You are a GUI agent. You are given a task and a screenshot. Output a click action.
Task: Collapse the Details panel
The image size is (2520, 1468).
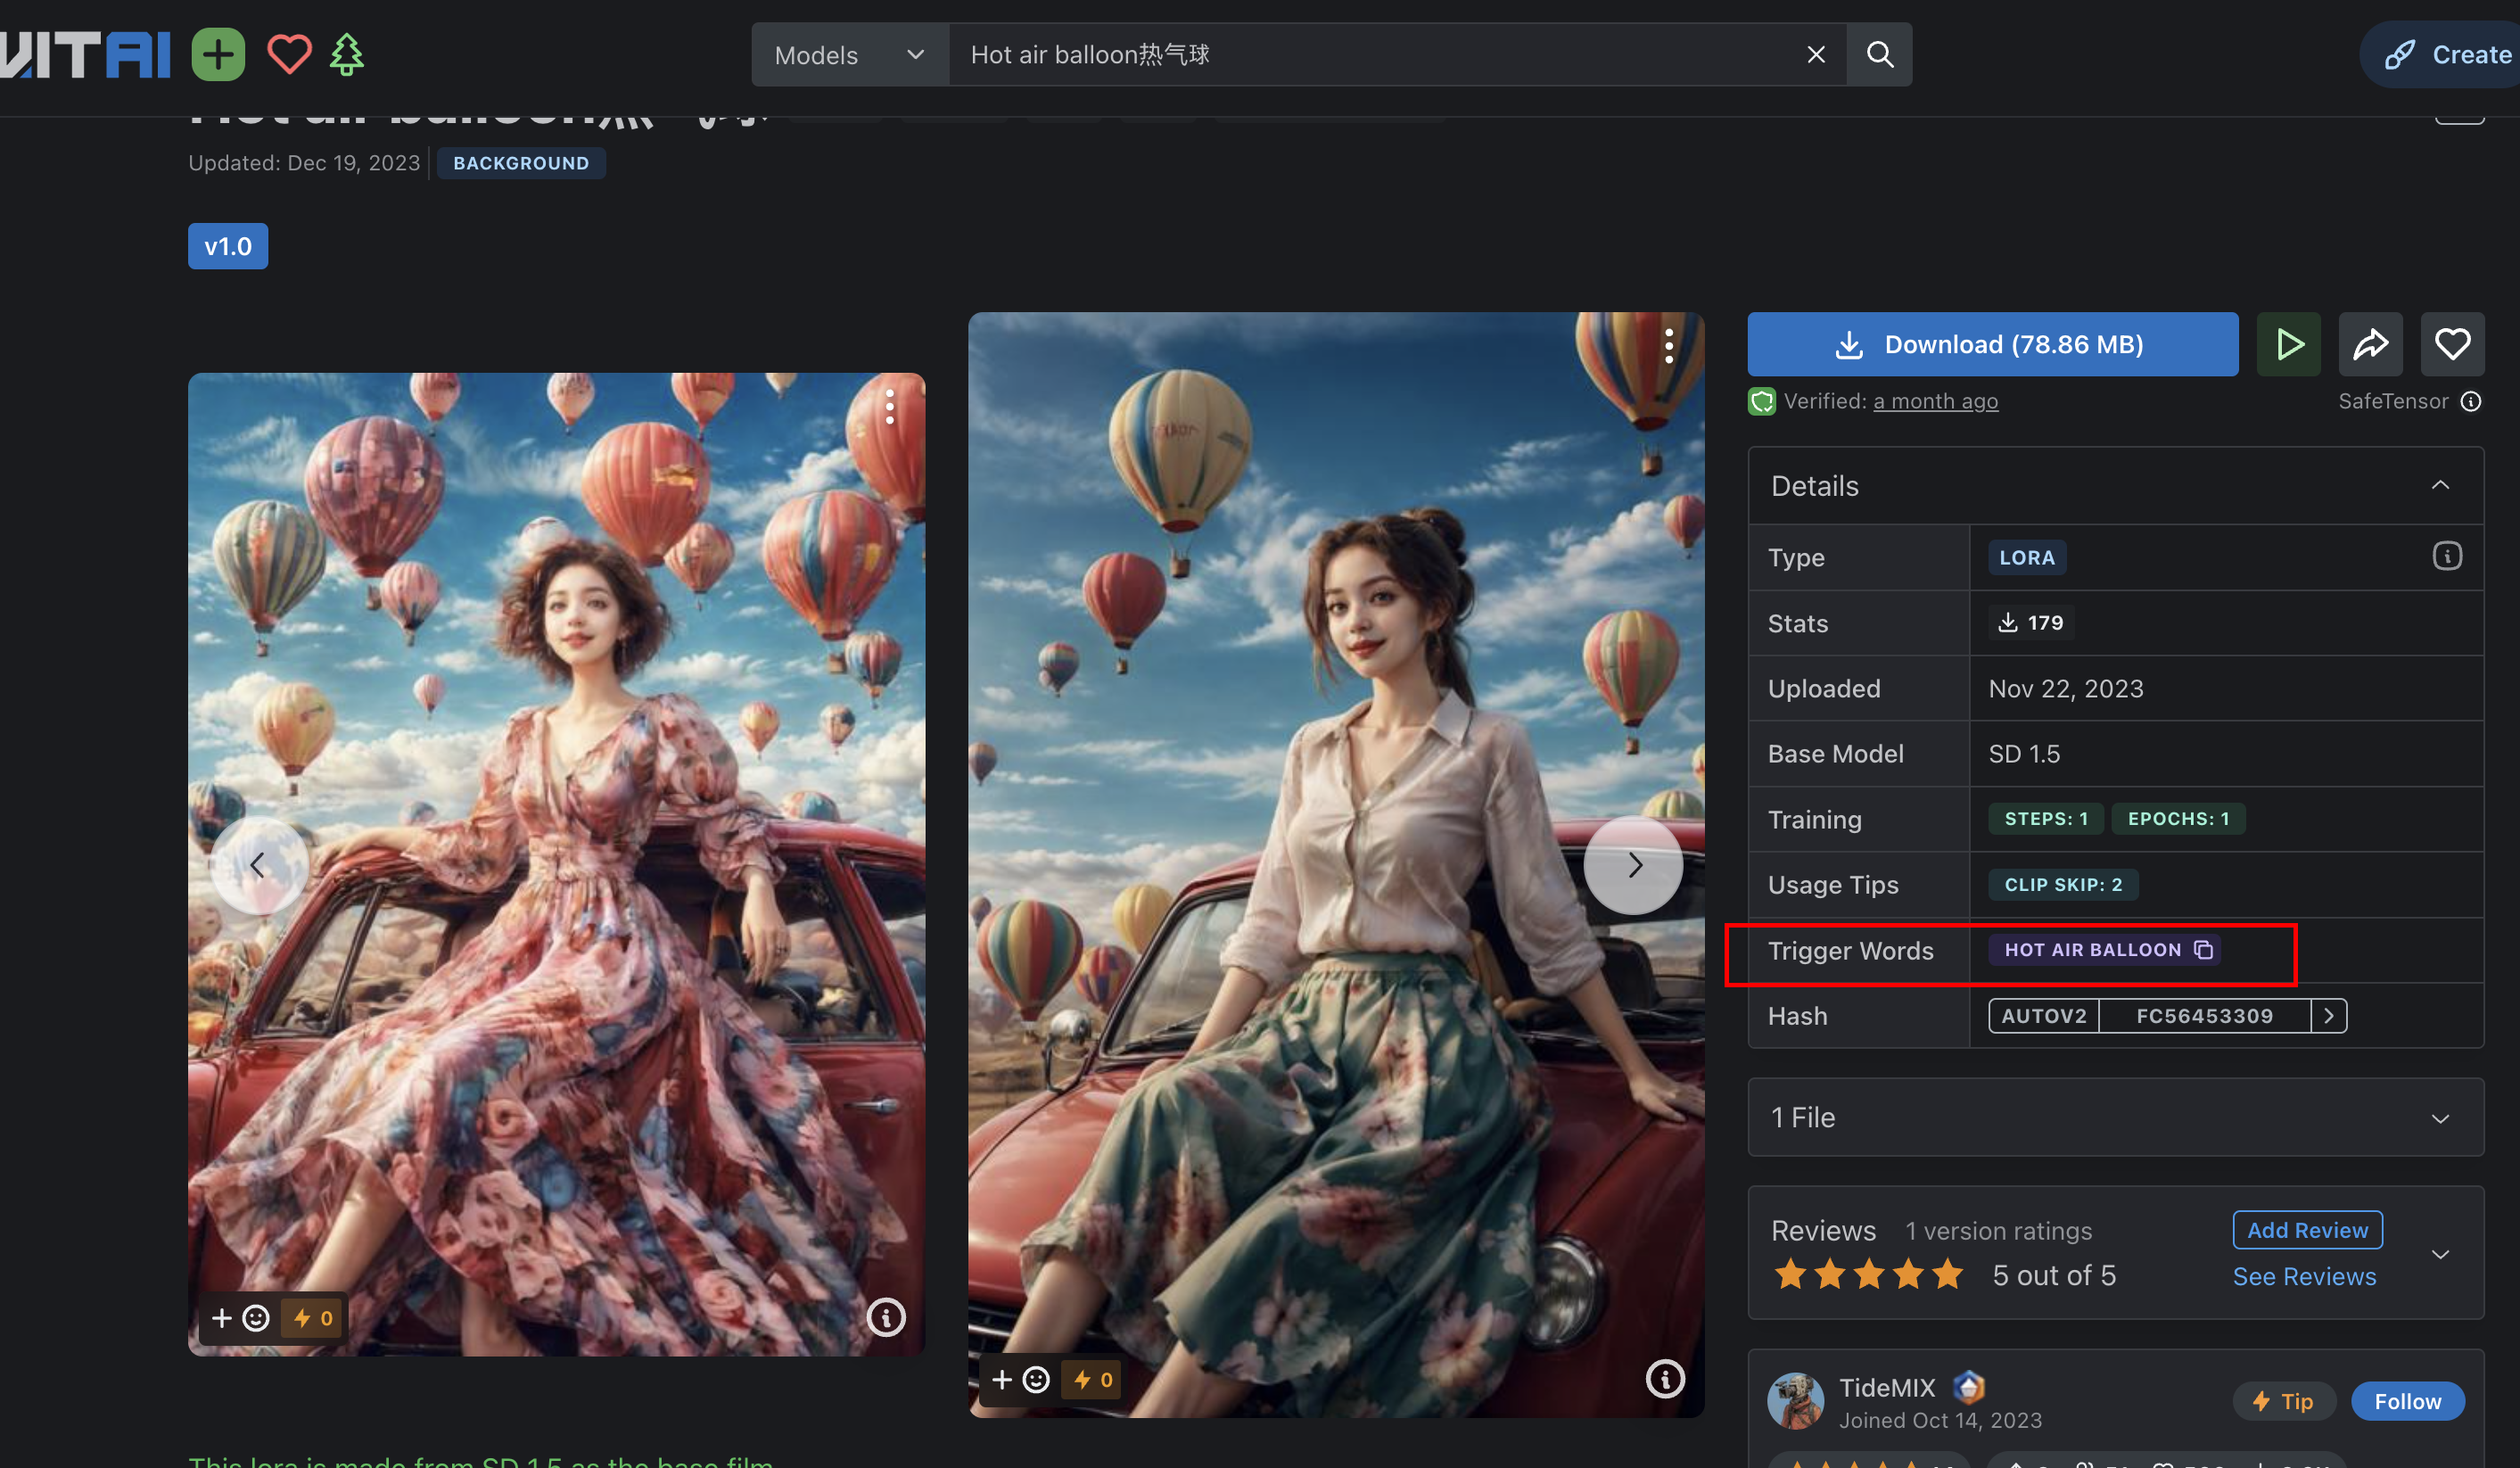pyautogui.click(x=2440, y=485)
